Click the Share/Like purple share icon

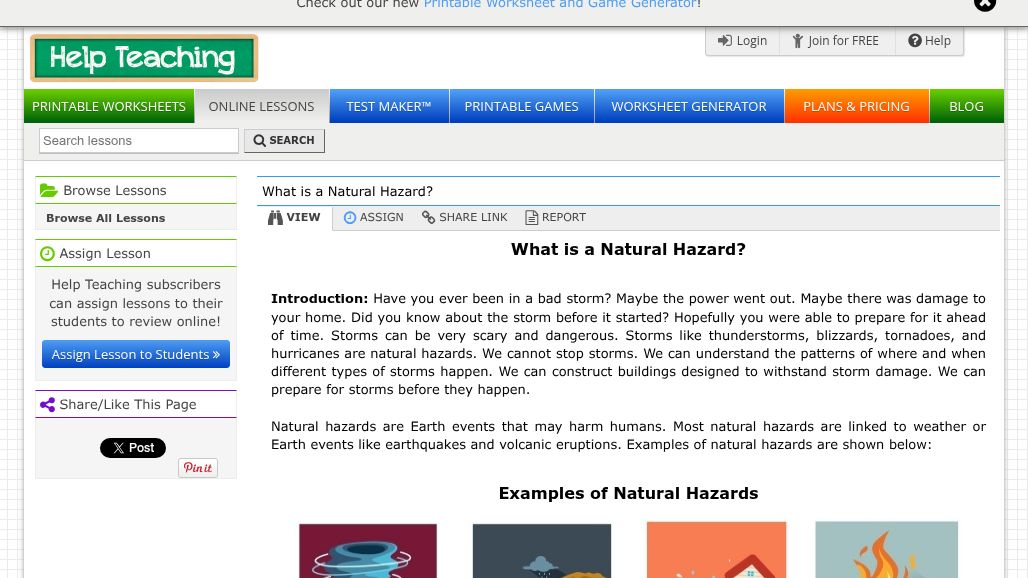[47, 404]
